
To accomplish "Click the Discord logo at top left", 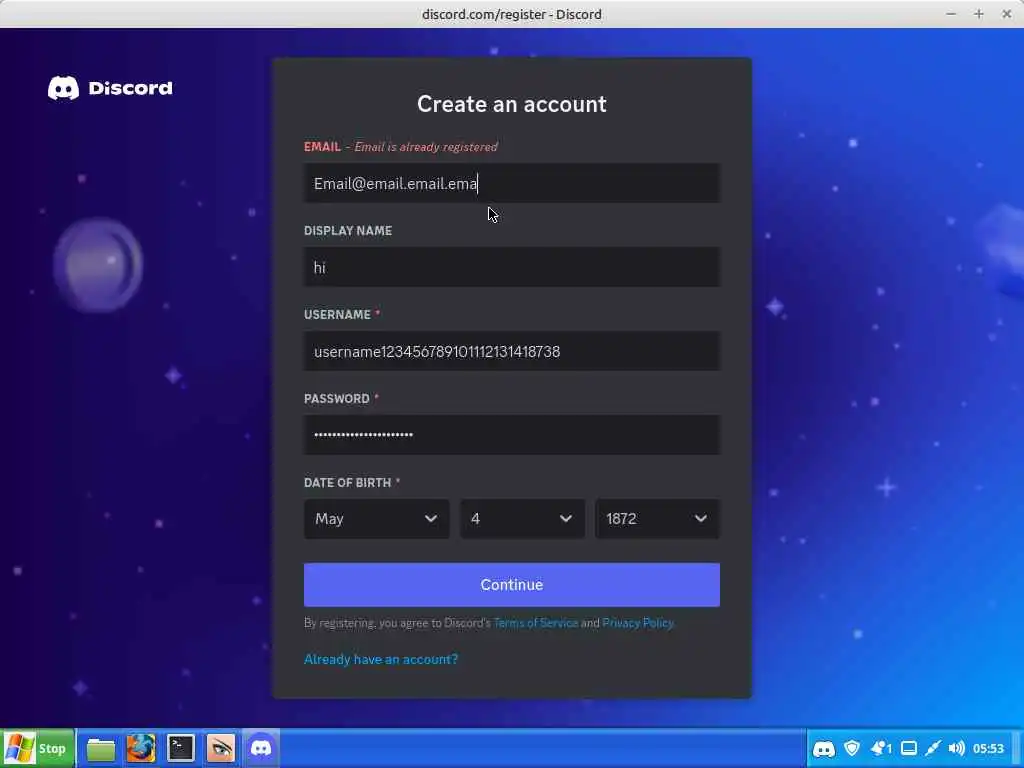I will pos(110,88).
